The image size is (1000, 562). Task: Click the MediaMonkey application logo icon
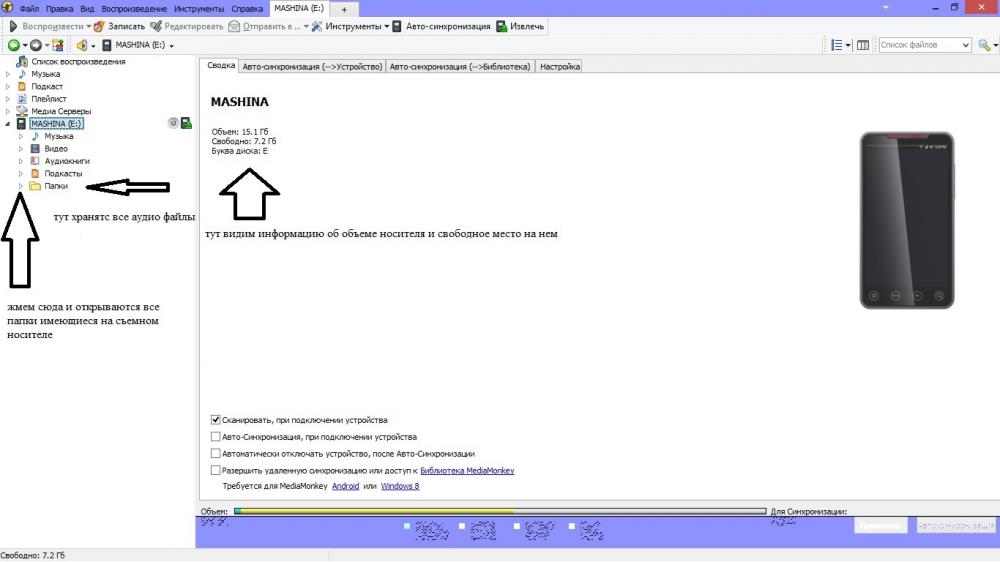pos(7,8)
